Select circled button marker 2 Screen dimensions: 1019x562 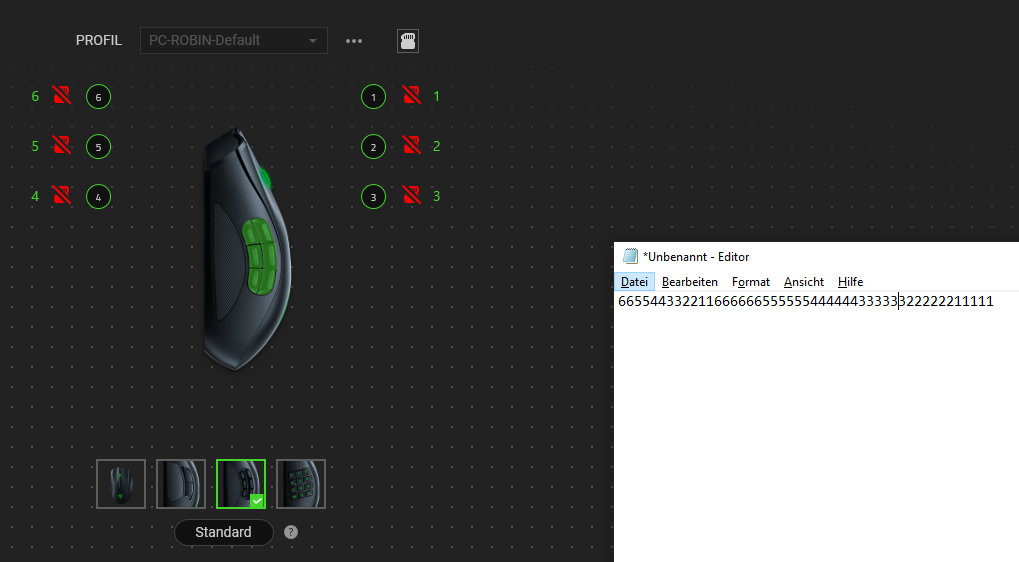coord(374,147)
